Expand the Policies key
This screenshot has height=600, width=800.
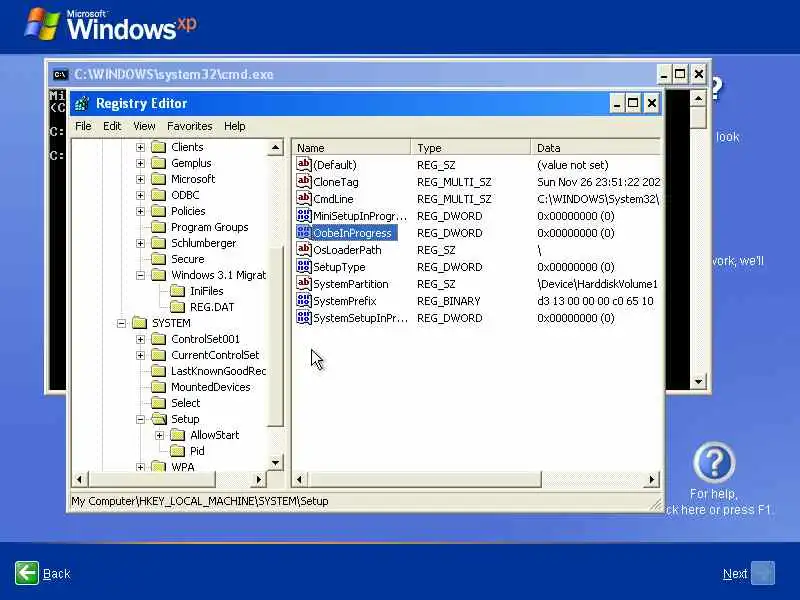coord(140,211)
